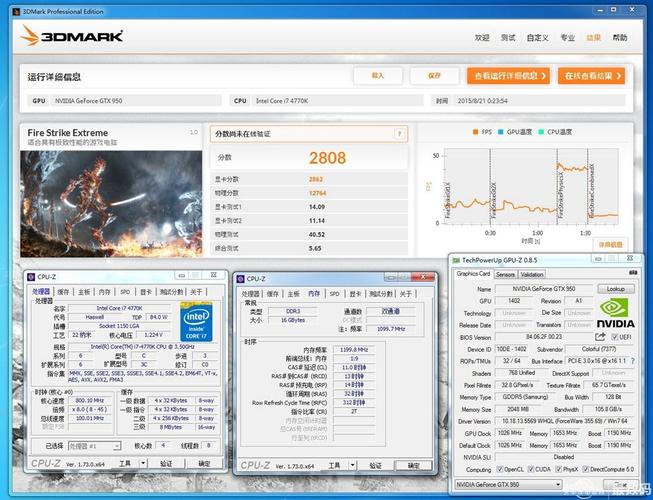Open the processor selection dropdown (处理器 #1)
The height and width of the screenshot is (500, 653).
95,446
